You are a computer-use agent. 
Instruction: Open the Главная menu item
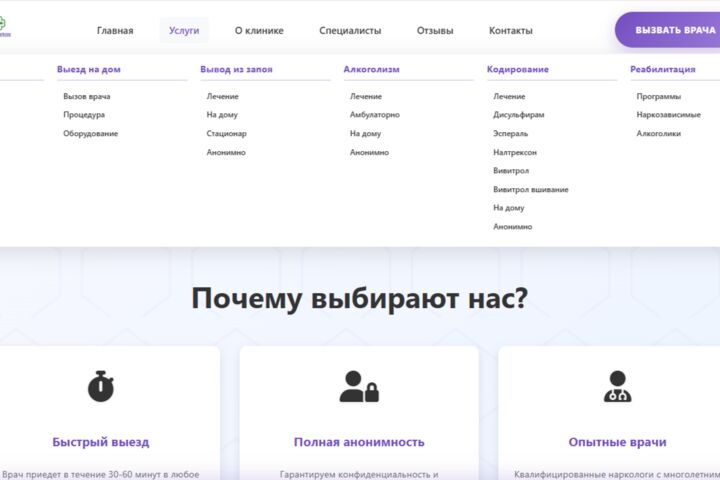tap(115, 30)
